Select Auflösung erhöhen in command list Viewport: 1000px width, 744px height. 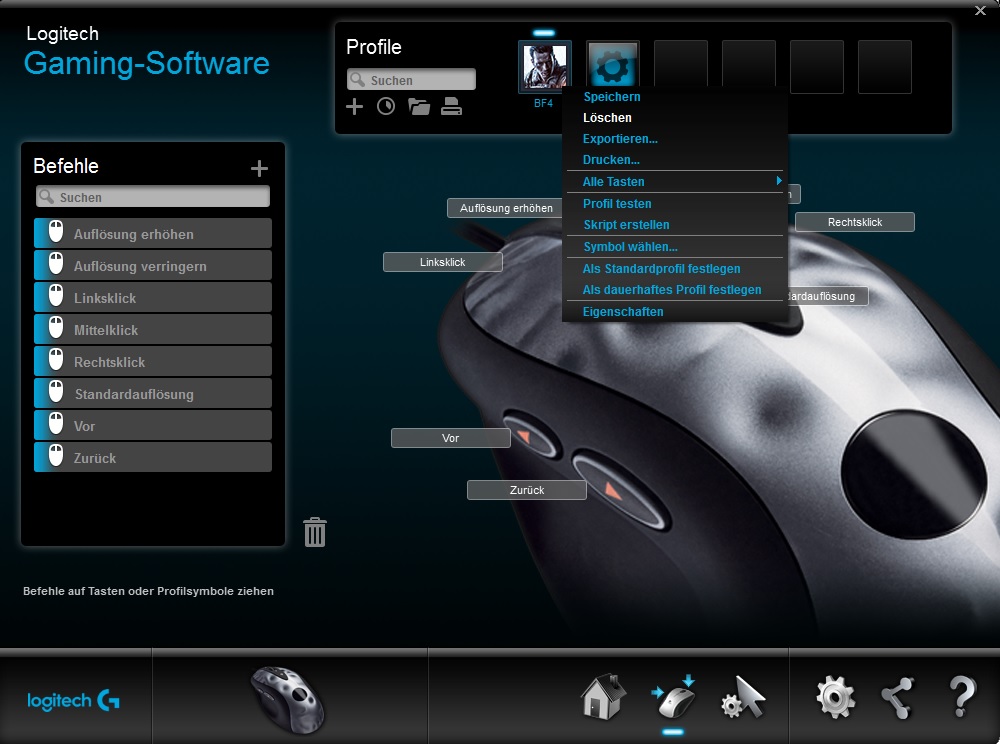pyautogui.click(x=153, y=233)
